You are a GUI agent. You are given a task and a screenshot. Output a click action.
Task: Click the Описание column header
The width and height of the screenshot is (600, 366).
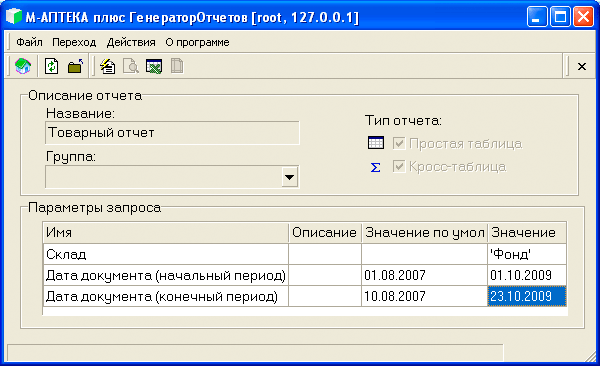click(324, 232)
